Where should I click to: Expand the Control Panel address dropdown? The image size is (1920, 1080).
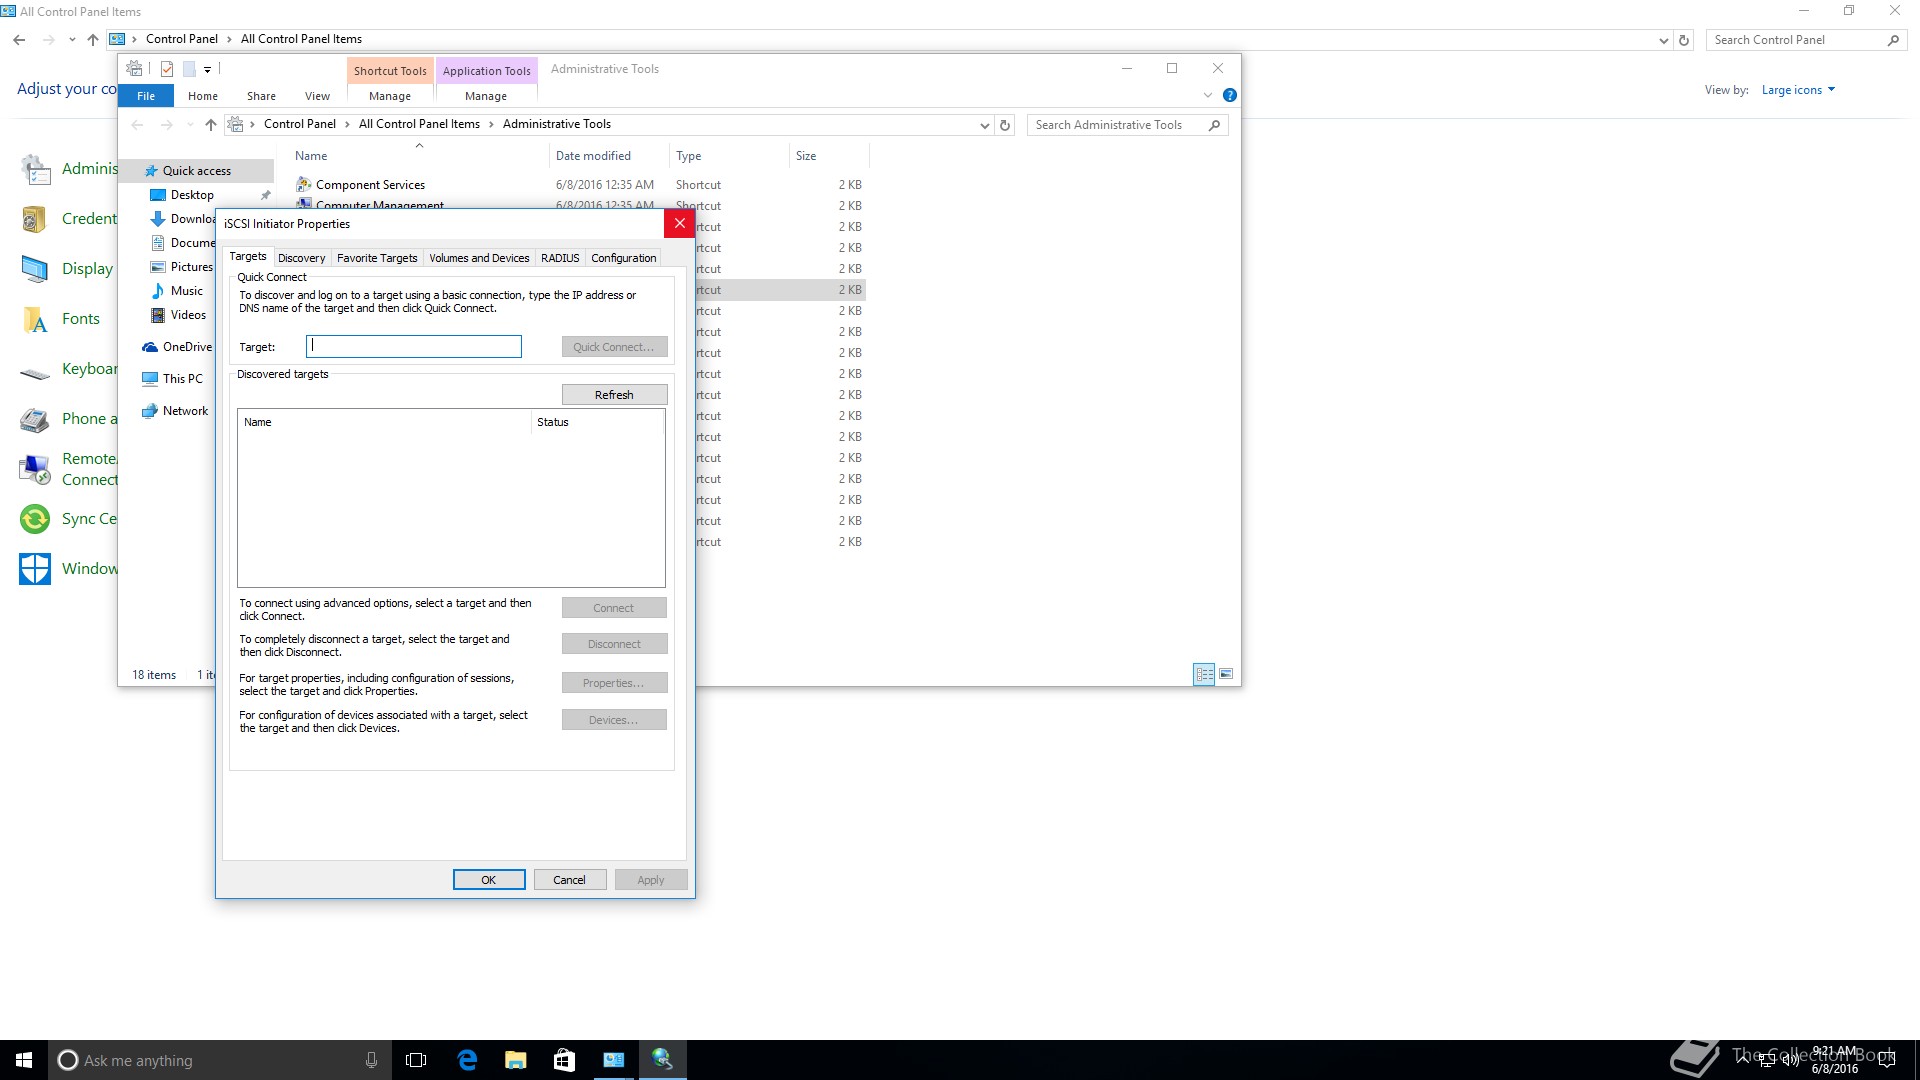(1663, 41)
